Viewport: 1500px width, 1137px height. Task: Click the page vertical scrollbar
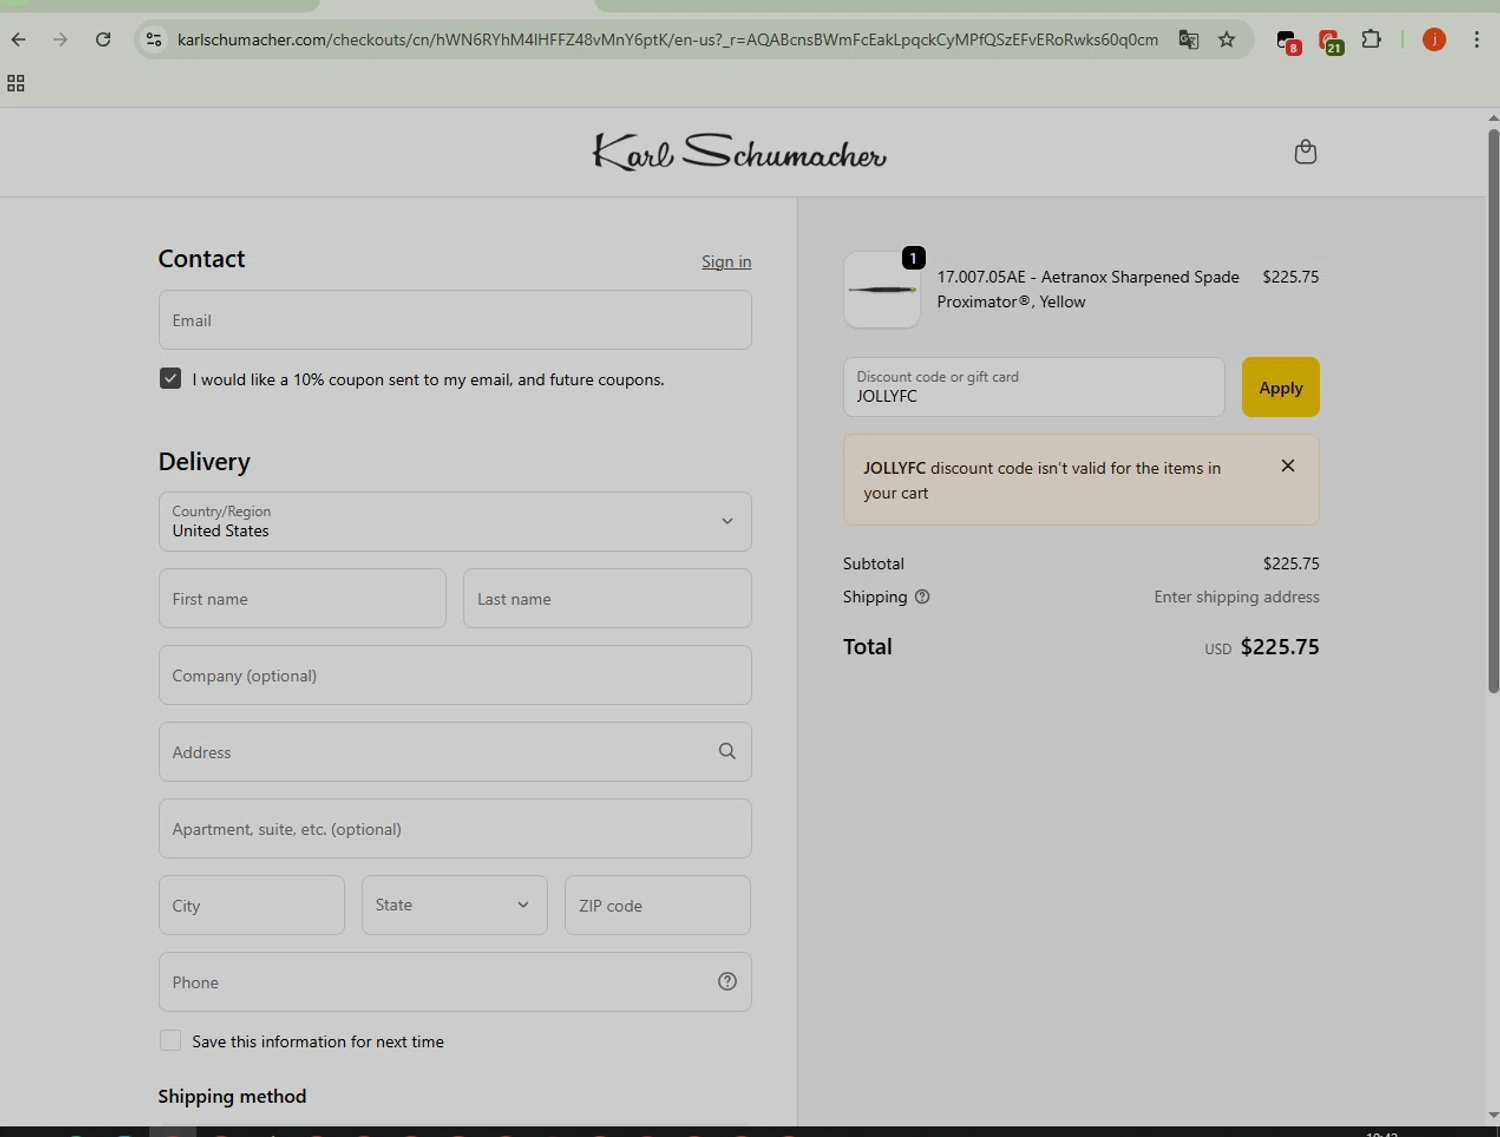[1493, 410]
